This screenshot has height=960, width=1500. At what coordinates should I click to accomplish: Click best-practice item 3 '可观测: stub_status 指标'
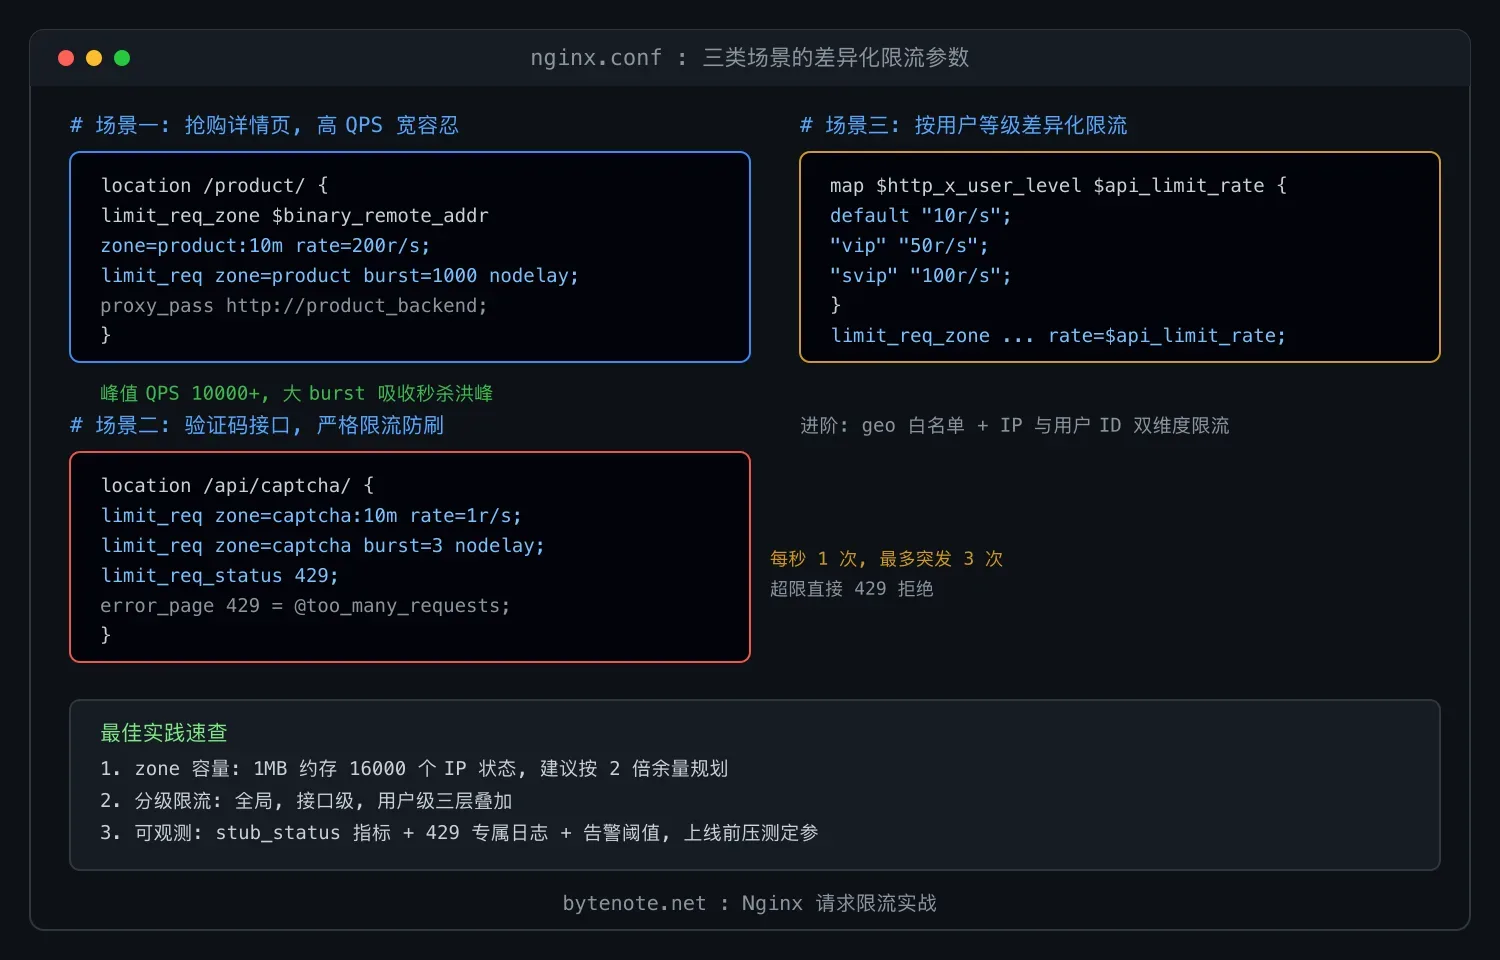(459, 832)
